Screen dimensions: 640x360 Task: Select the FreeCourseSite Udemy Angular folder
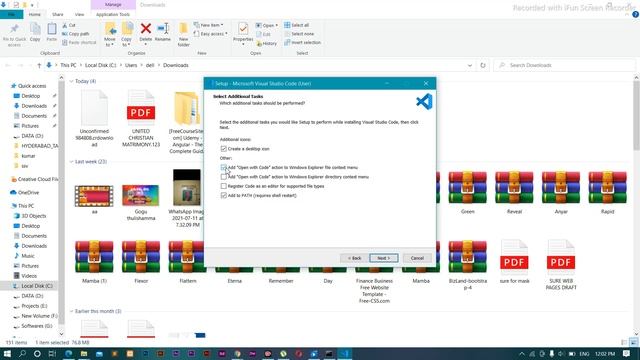187,122
